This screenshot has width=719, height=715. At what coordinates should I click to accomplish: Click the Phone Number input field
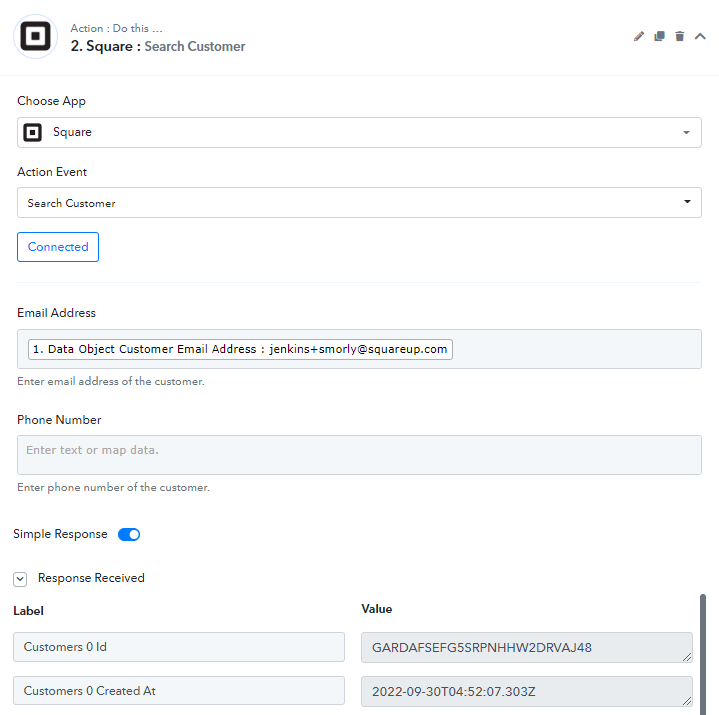pos(359,454)
